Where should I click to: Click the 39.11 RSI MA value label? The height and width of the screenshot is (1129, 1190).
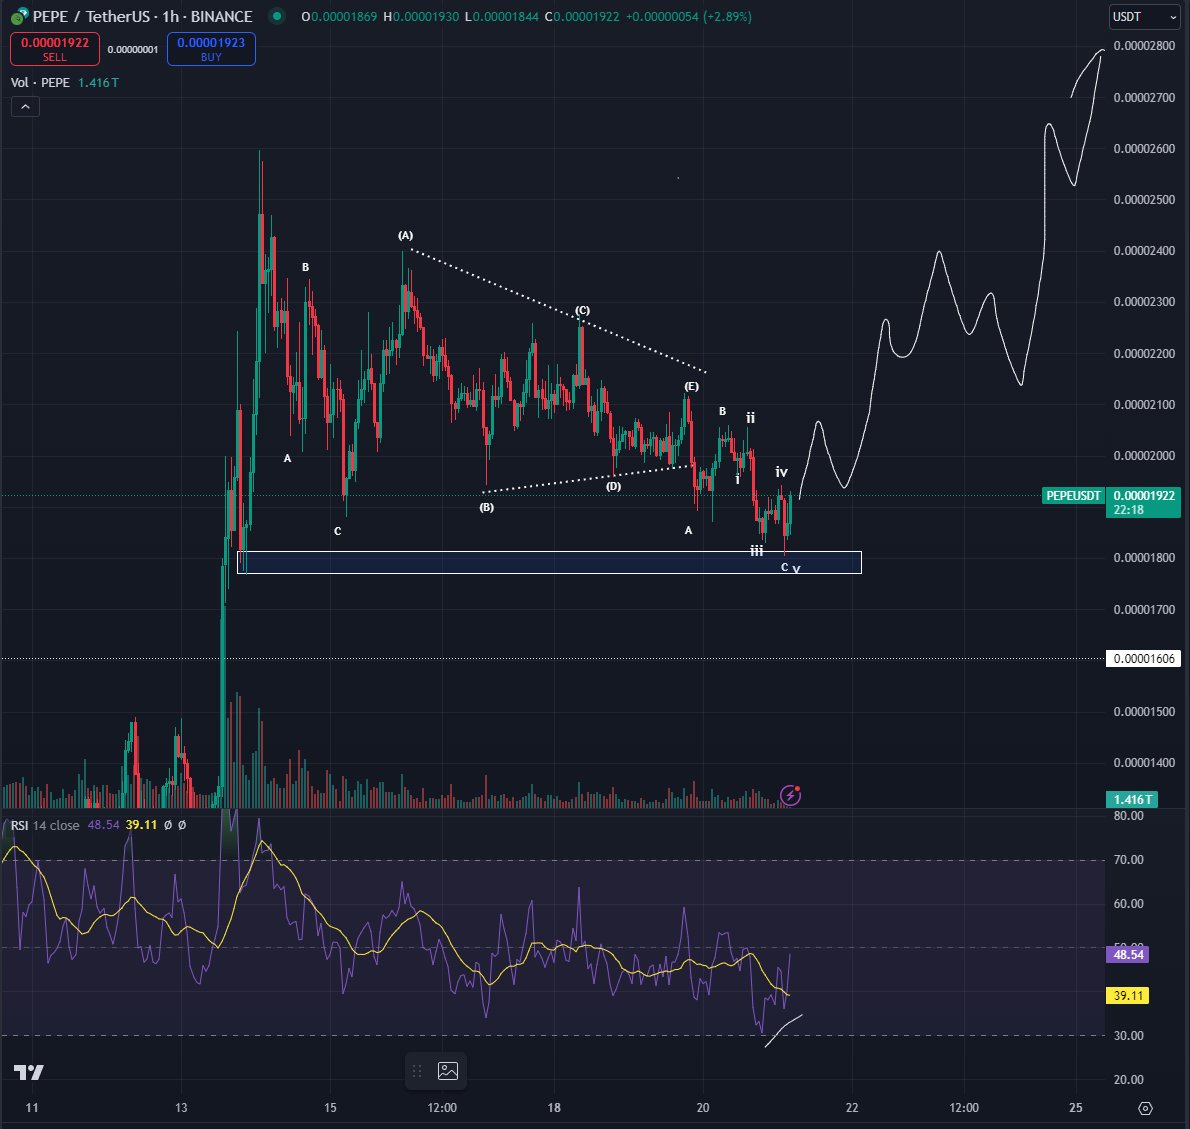[x=1128, y=995]
